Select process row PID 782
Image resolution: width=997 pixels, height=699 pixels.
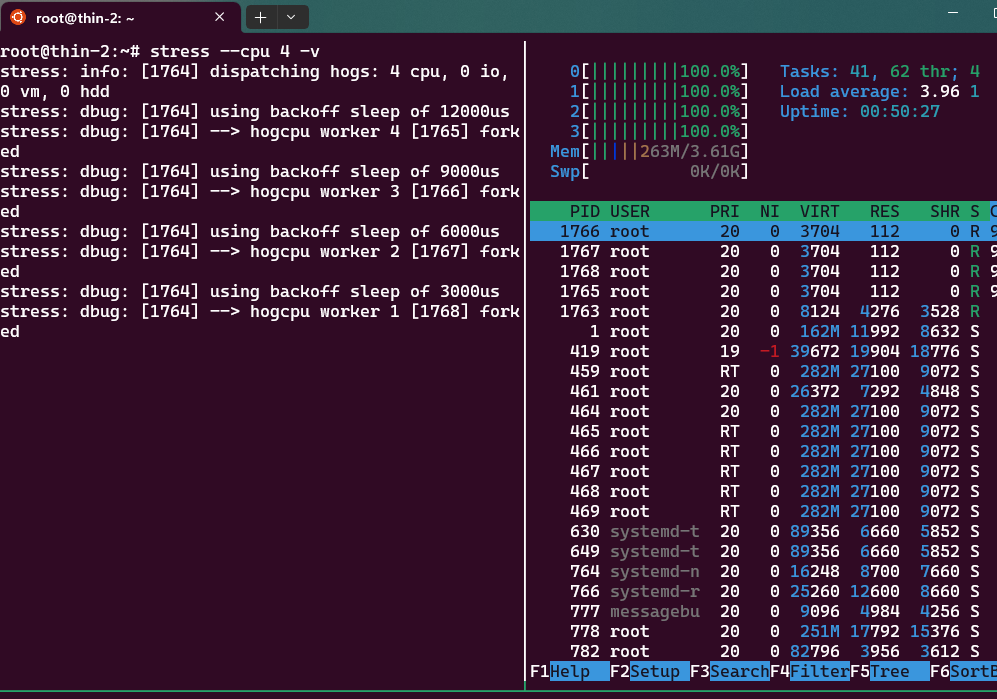pyautogui.click(x=763, y=652)
